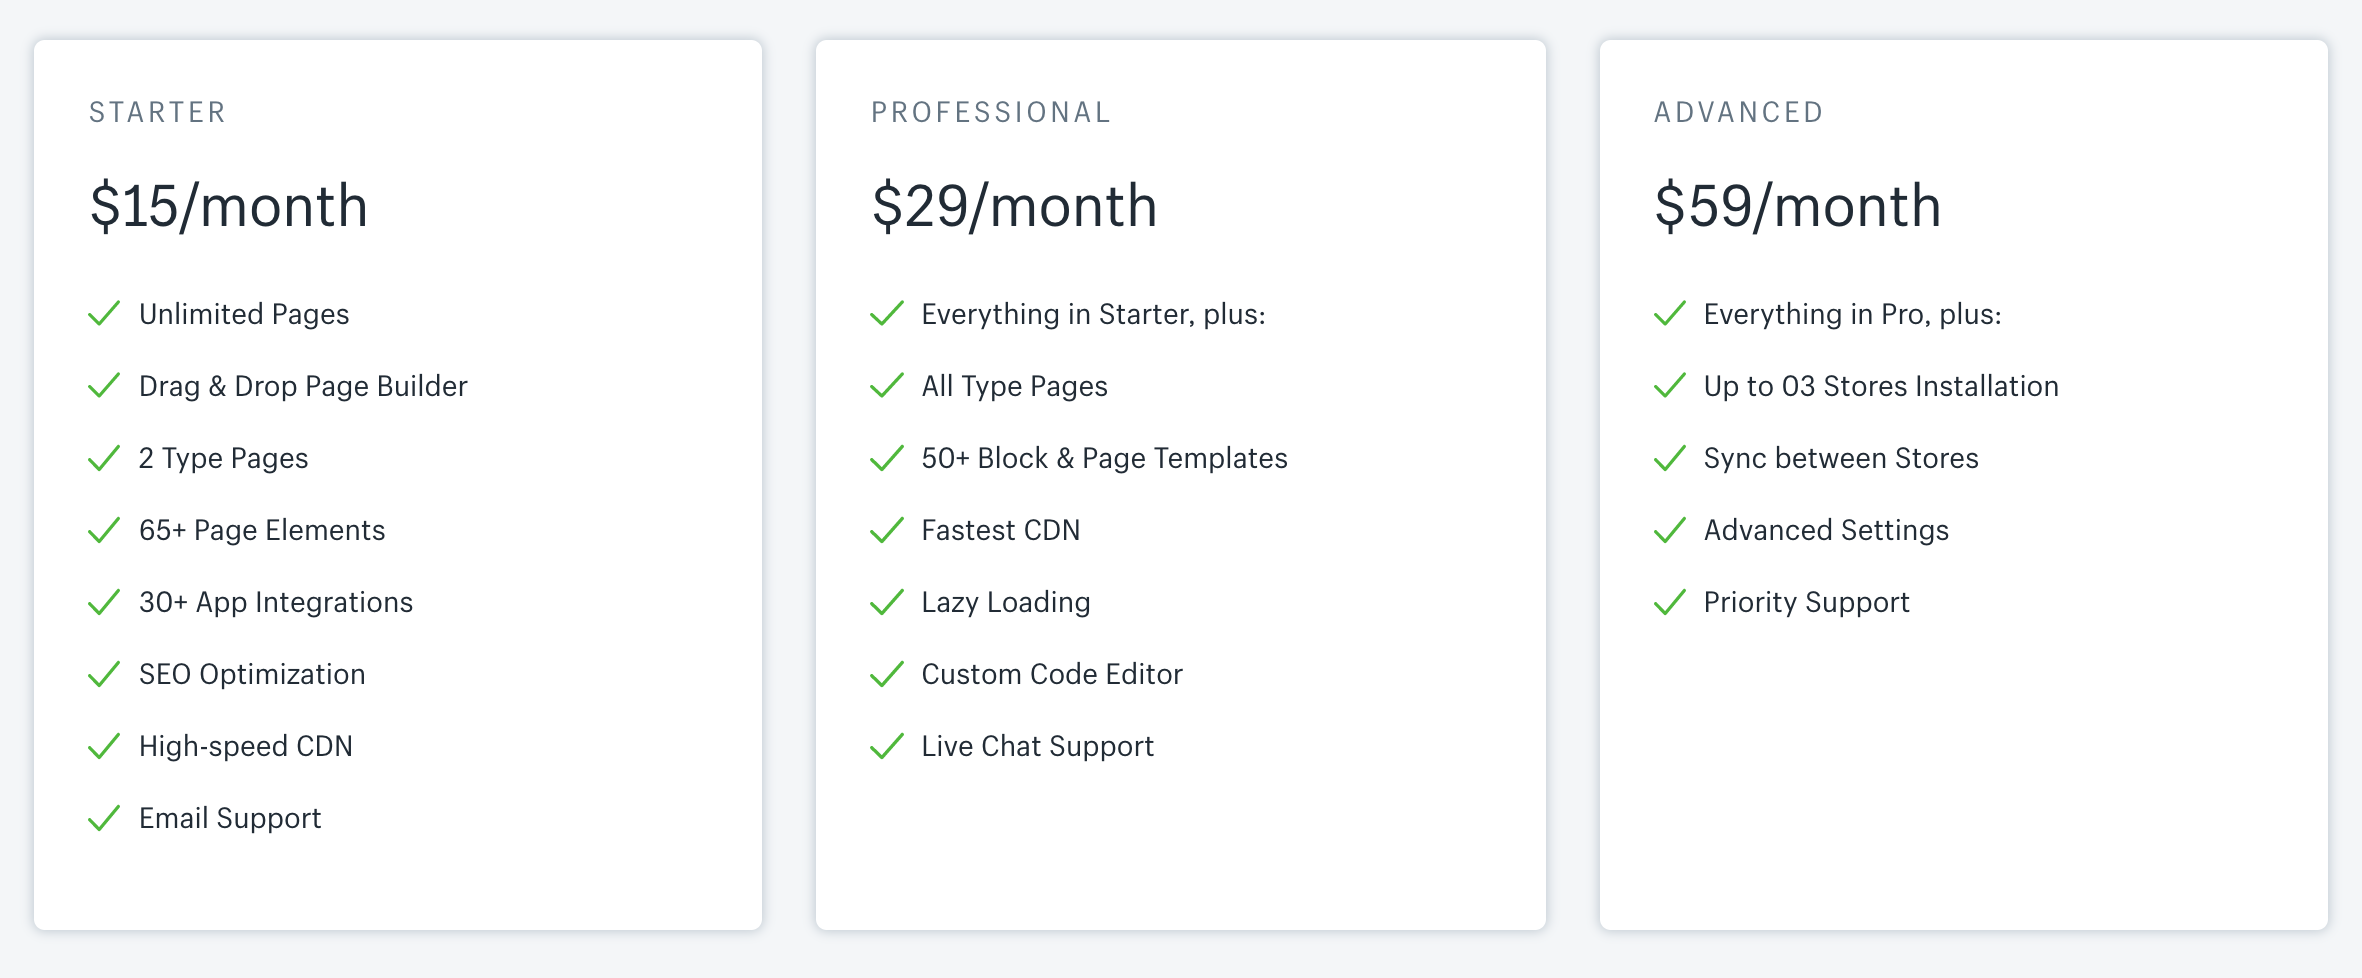This screenshot has height=978, width=2362.
Task: Click the 50+ Block & Page Templates text
Action: coord(1105,458)
